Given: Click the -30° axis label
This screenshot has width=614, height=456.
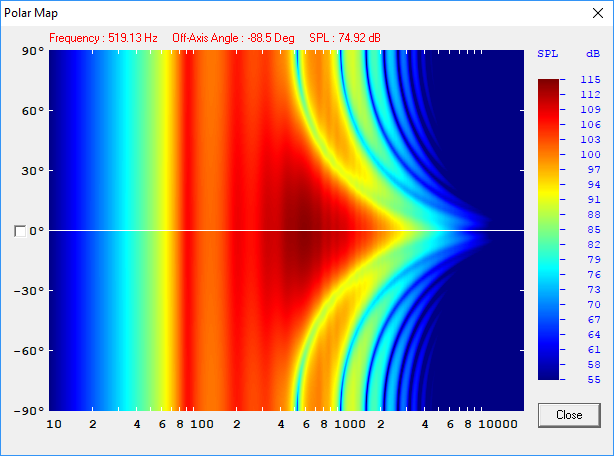Looking at the screenshot, I should 29,291.
